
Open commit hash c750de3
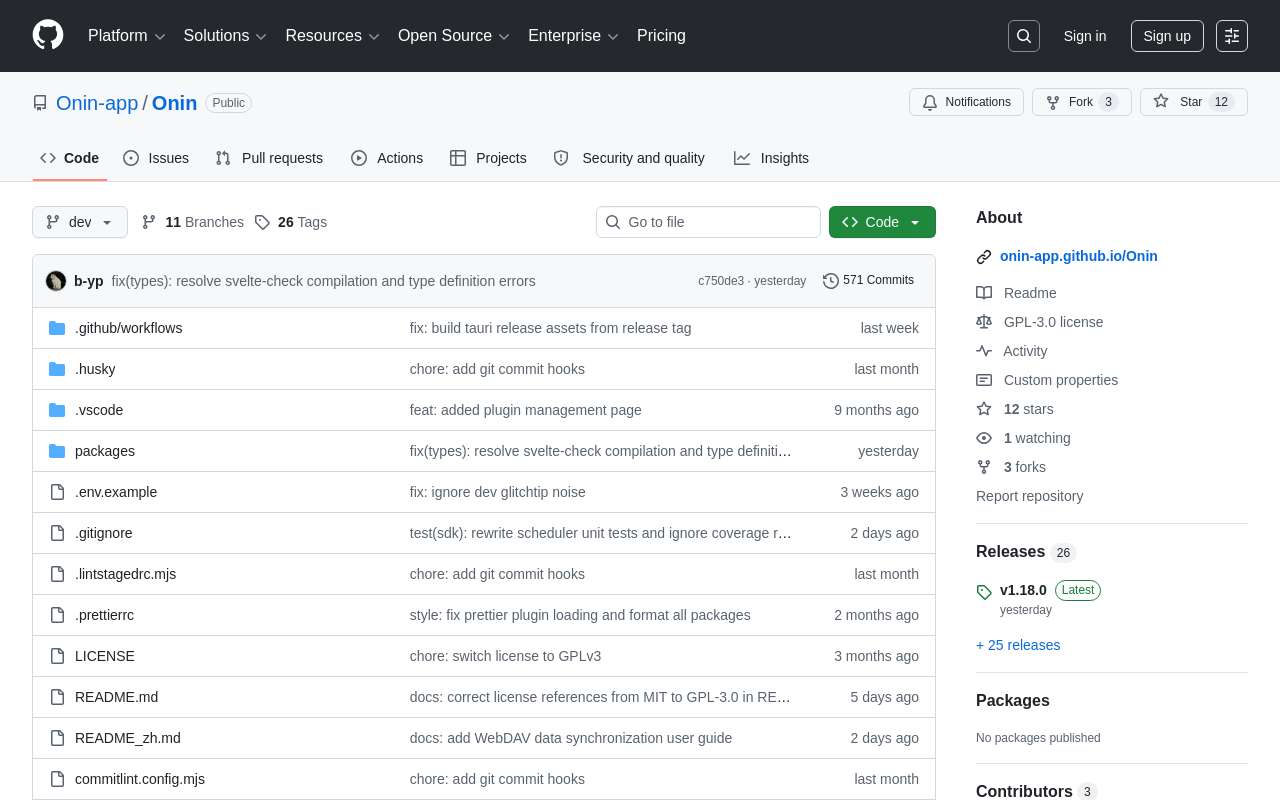pos(721,281)
